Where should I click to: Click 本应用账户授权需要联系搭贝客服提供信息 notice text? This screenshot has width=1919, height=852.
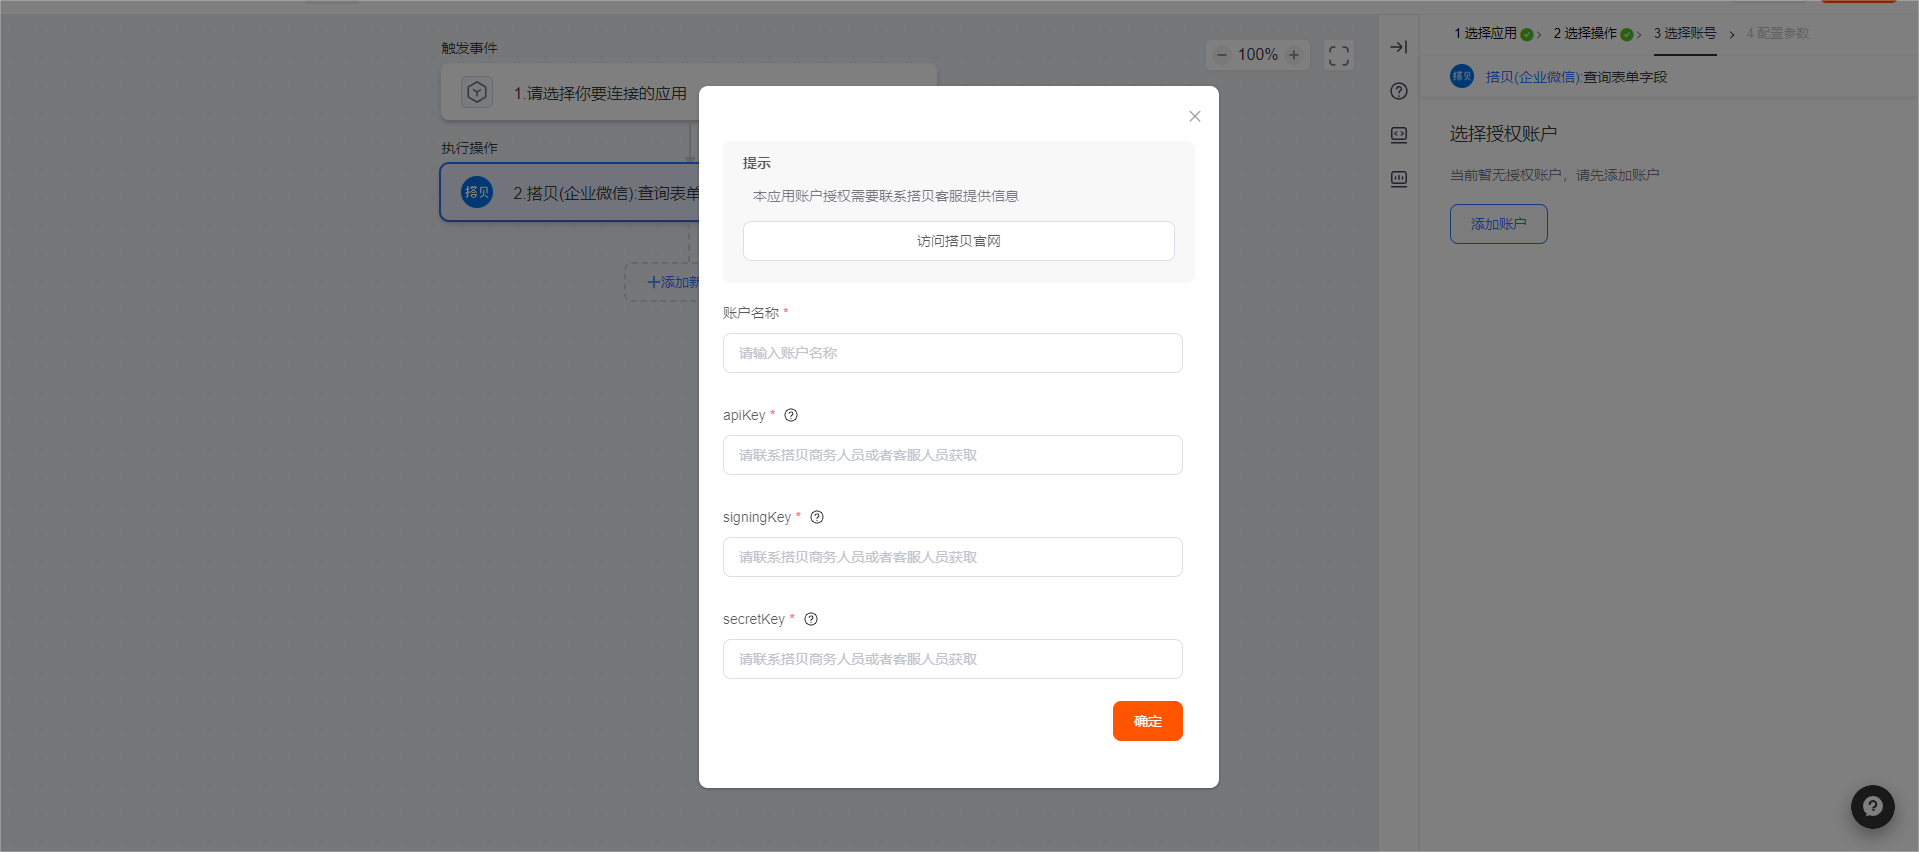[x=885, y=196]
